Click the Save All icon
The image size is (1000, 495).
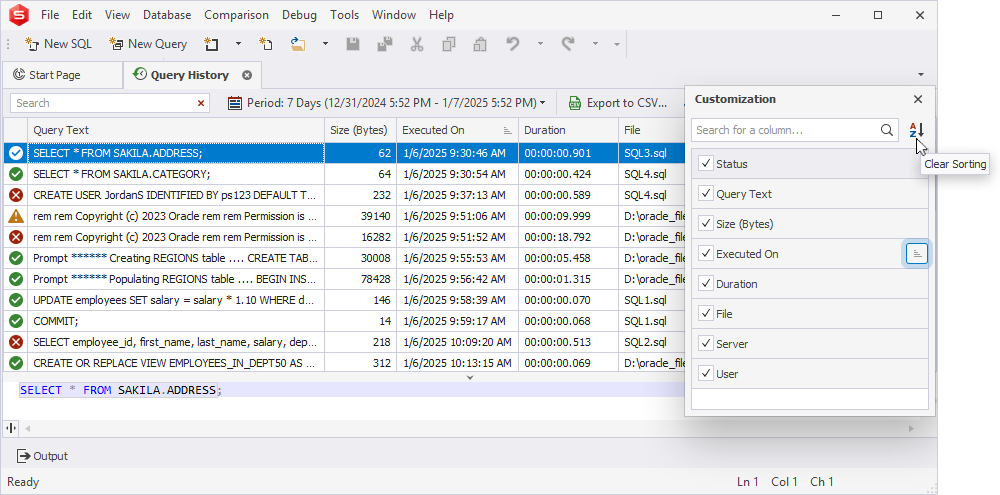tap(385, 44)
